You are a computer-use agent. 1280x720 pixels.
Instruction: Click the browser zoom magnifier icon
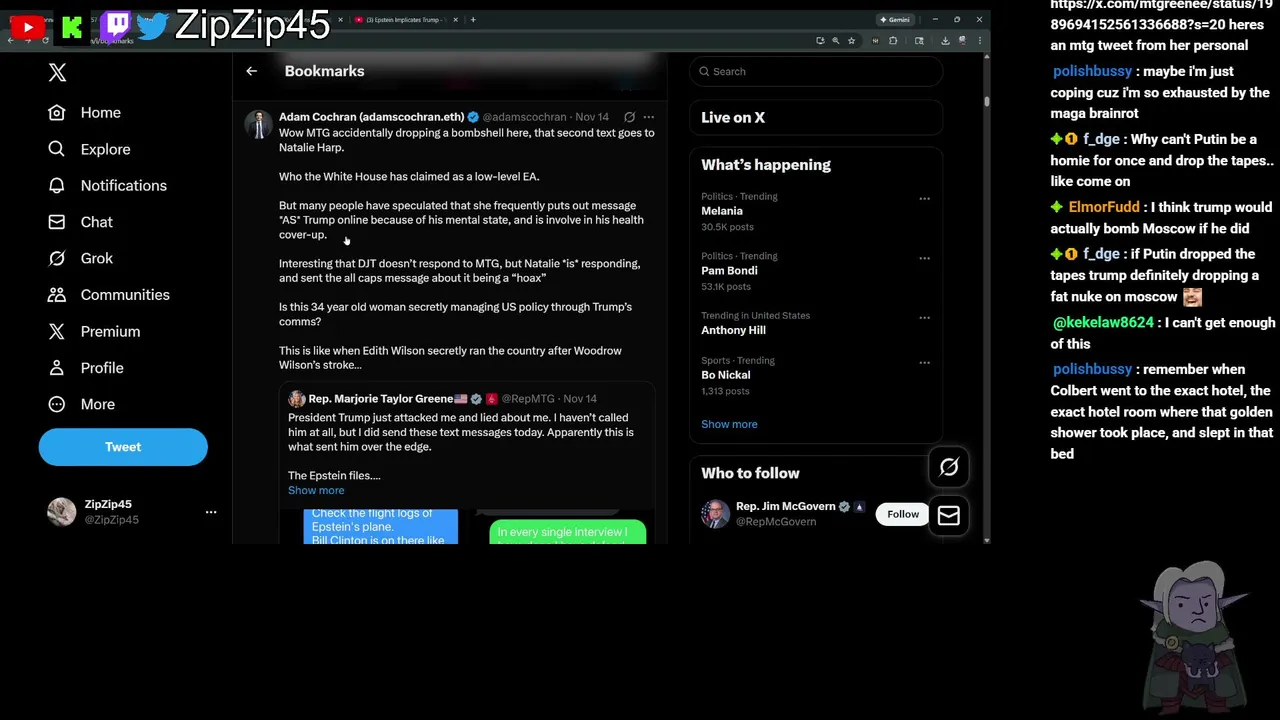tap(835, 40)
